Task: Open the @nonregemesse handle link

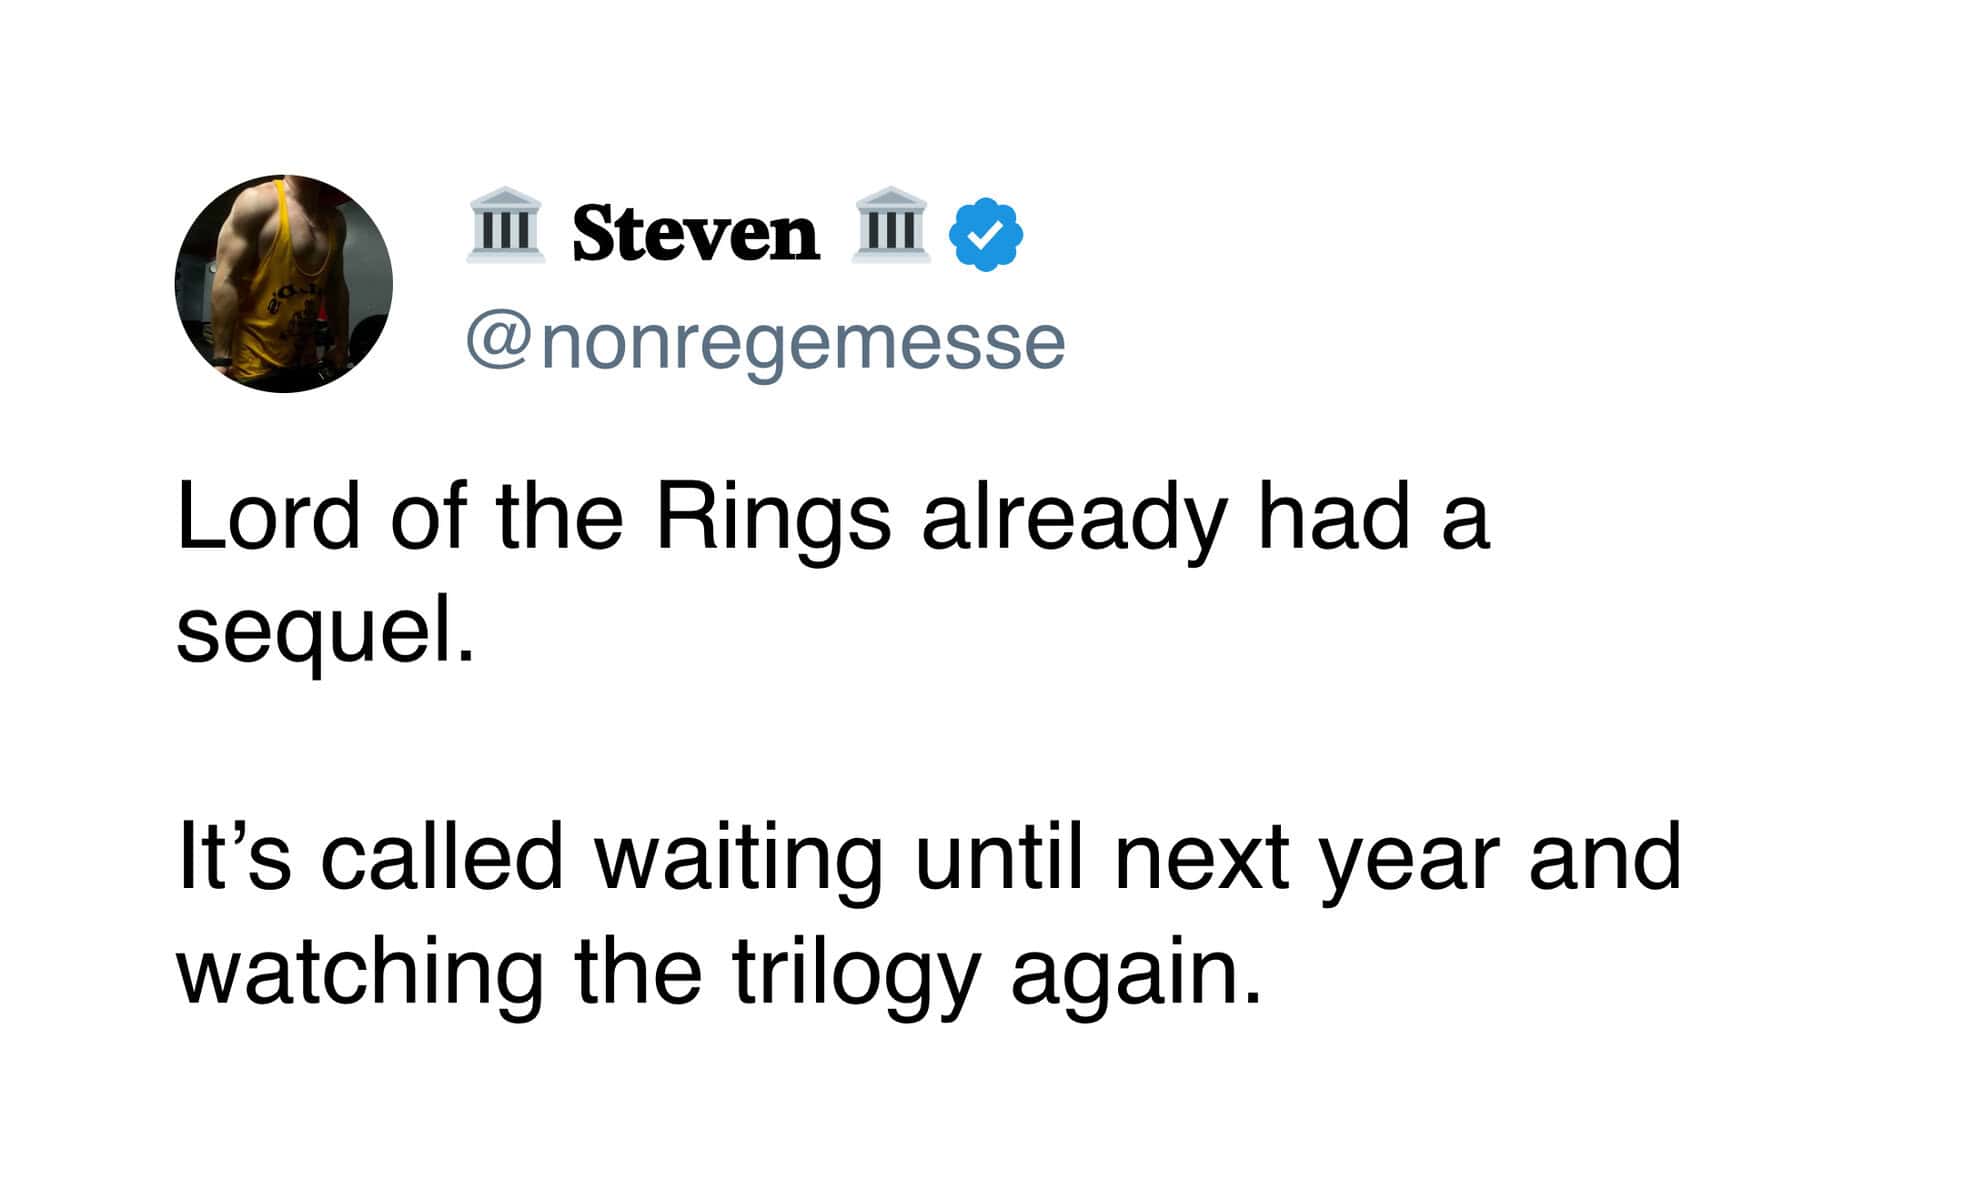Action: coord(765,343)
